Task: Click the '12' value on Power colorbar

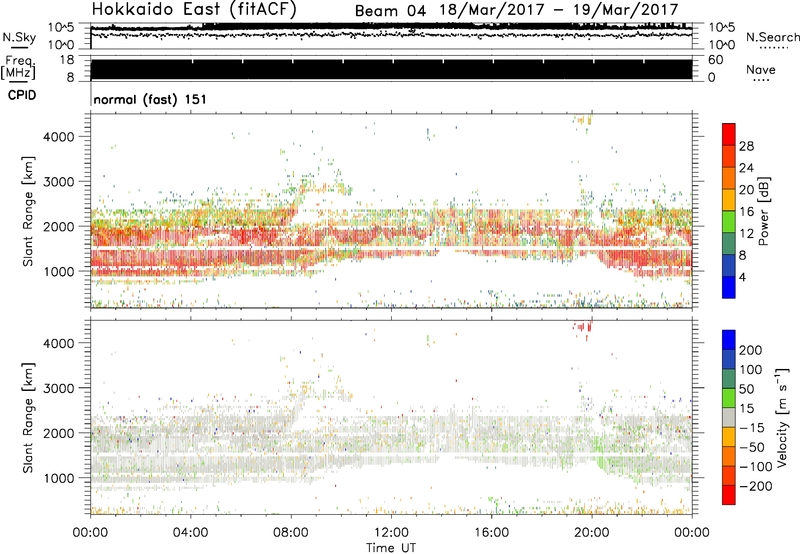Action: pyautogui.click(x=746, y=234)
